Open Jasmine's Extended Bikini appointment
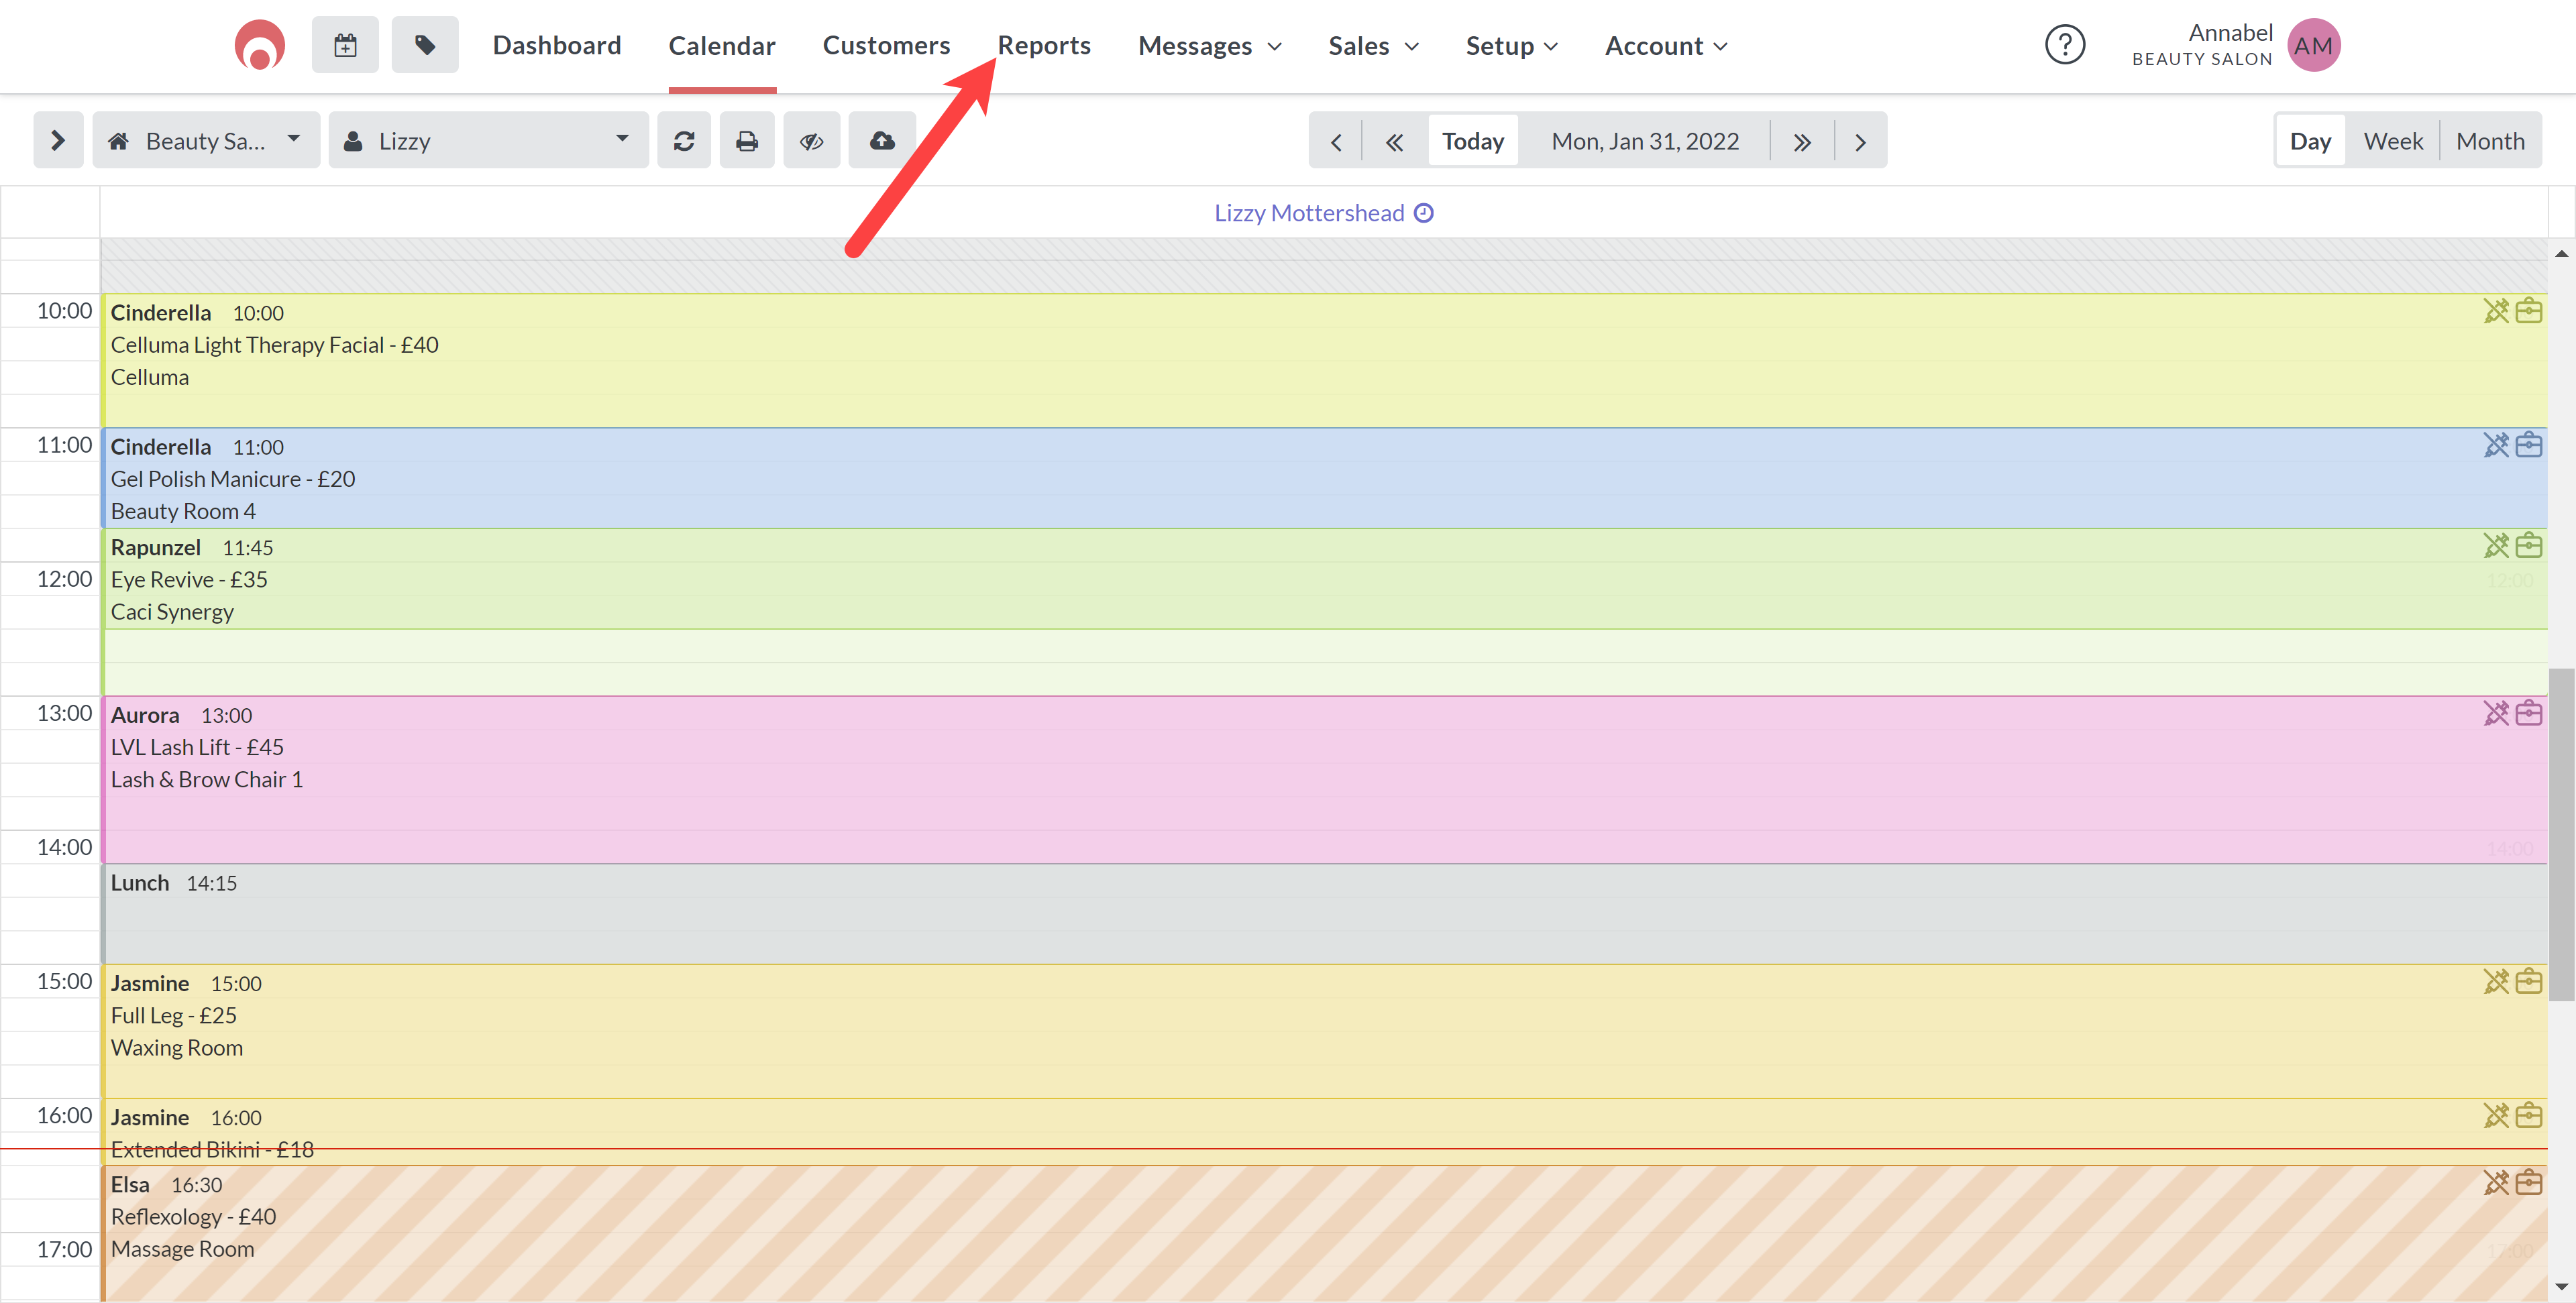This screenshot has width=2576, height=1303. pyautogui.click(x=1324, y=1132)
